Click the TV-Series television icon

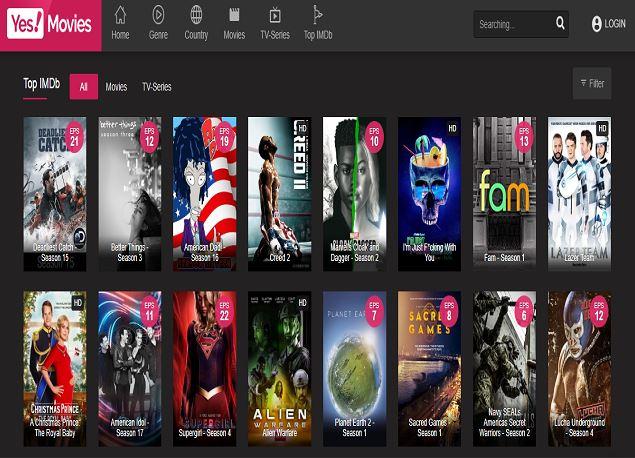[x=275, y=15]
